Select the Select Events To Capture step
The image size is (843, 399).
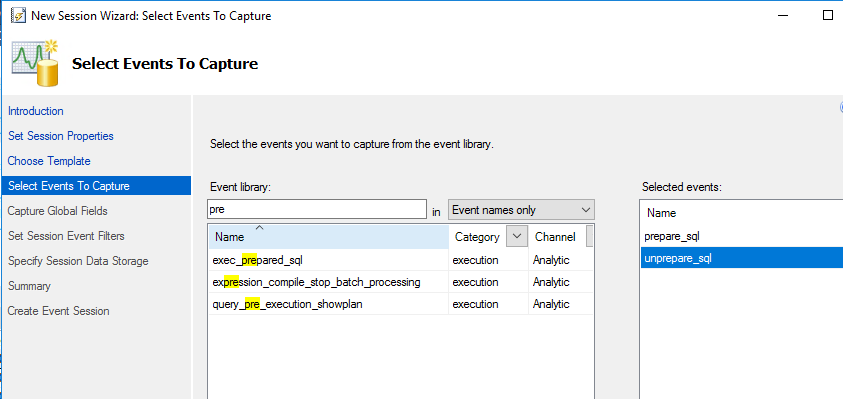point(96,186)
